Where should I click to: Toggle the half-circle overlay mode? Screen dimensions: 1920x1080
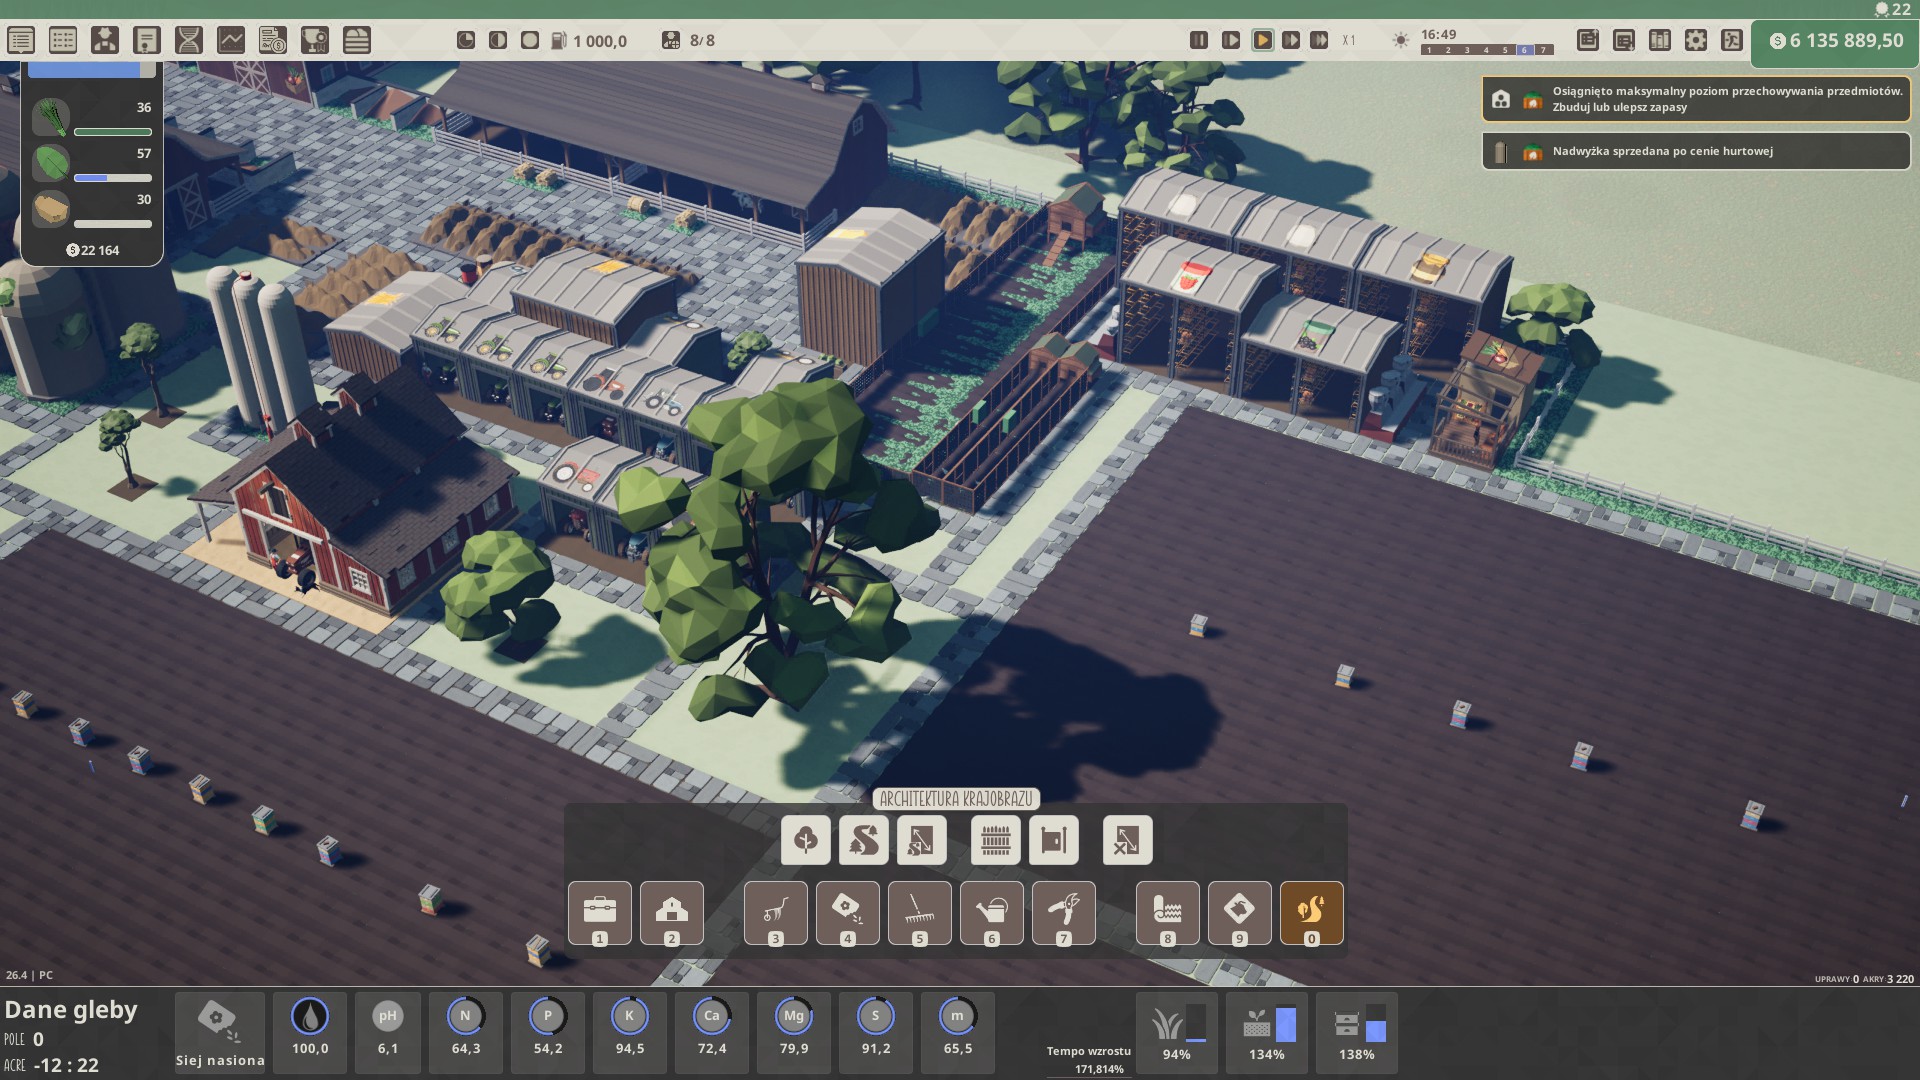[497, 40]
